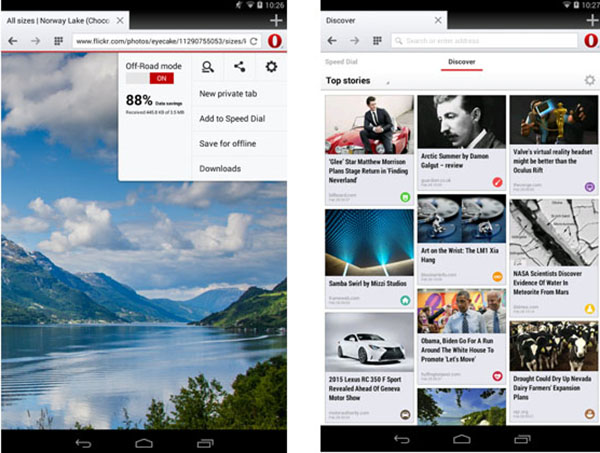Open a new tab in the Discover window
The width and height of the screenshot is (600, 453).
(593, 20)
